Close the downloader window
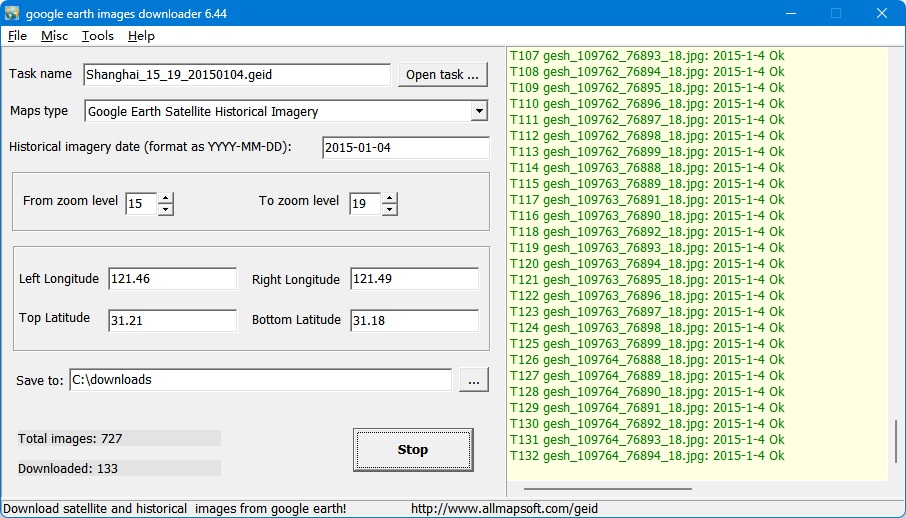Viewport: 906px width, 518px height. 882,13
